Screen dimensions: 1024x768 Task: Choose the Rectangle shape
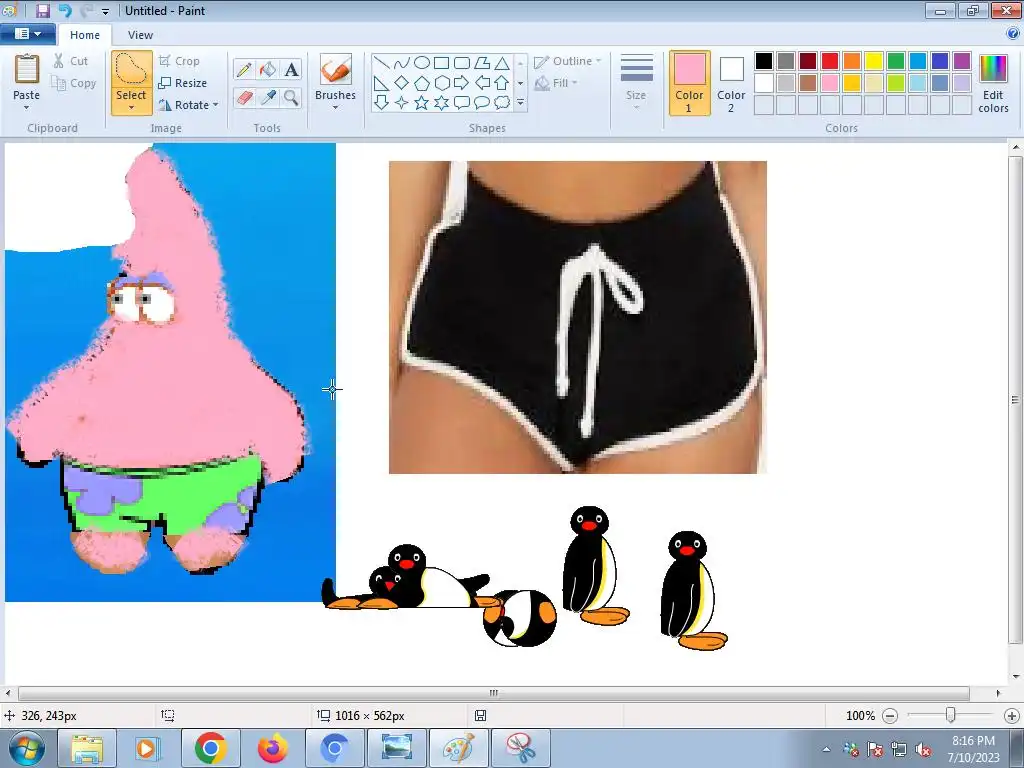pos(441,63)
